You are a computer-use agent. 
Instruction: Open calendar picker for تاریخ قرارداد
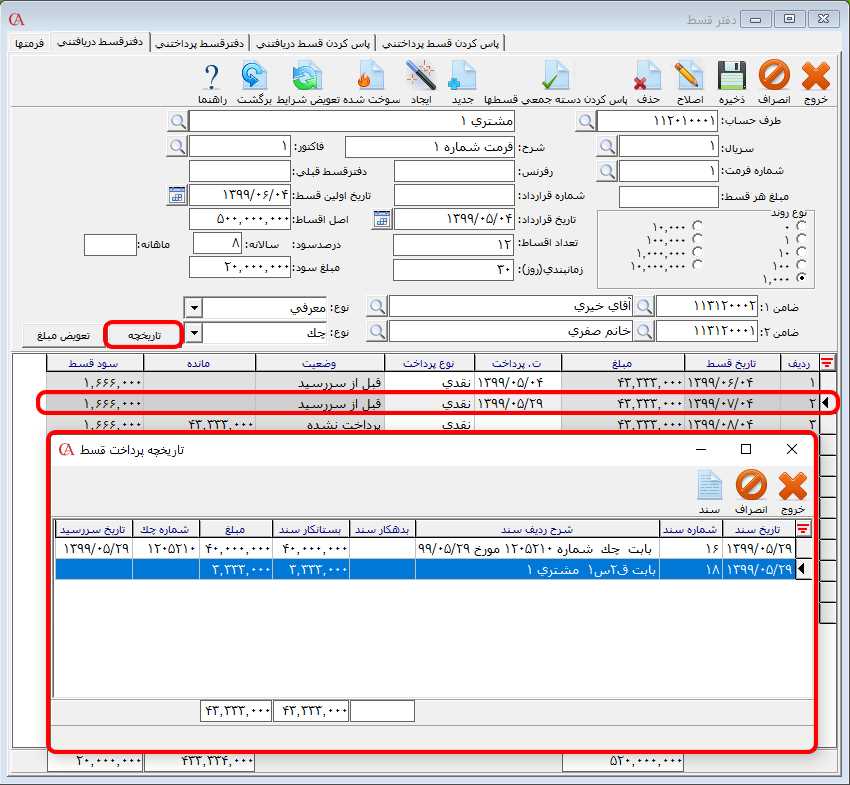point(381,219)
